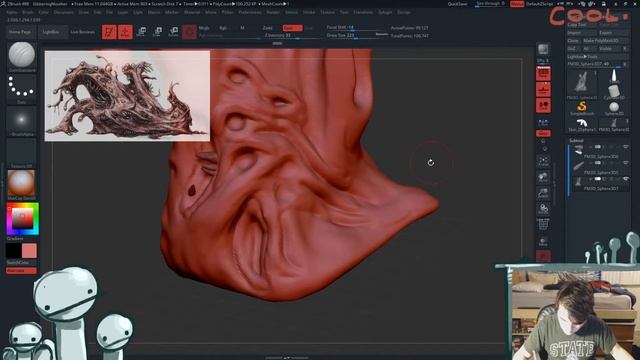640x360 pixels.
Task: Click the BPR render icon
Action: click(543, 50)
